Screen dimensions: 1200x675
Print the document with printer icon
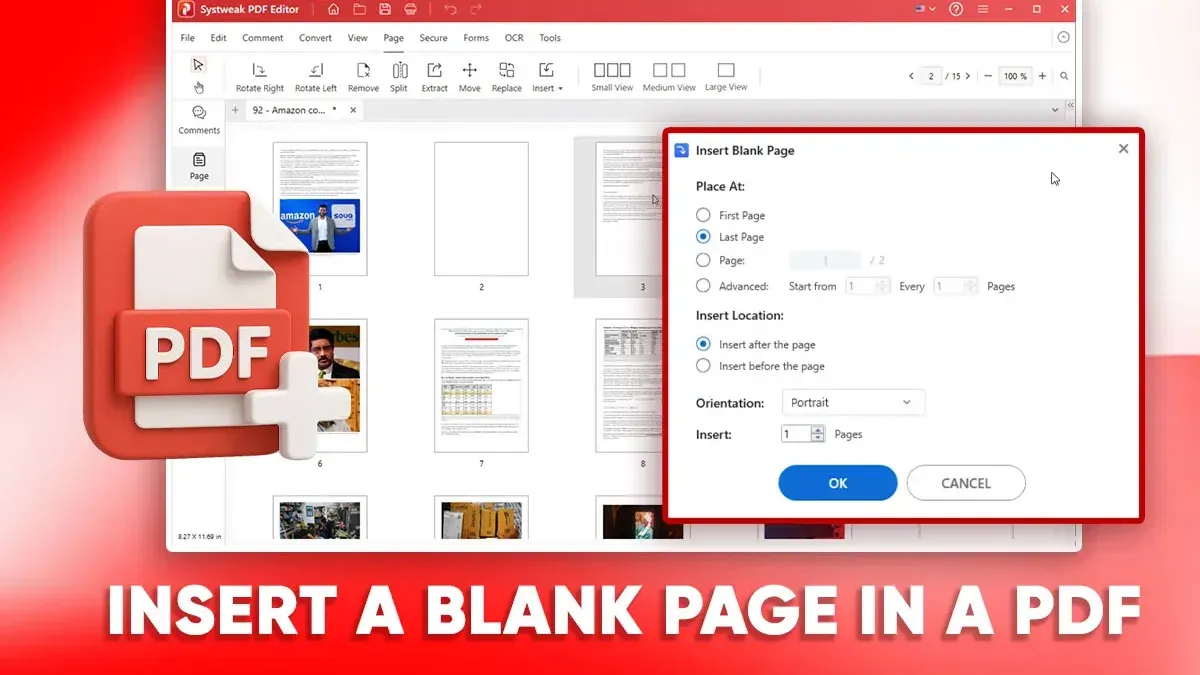point(411,9)
